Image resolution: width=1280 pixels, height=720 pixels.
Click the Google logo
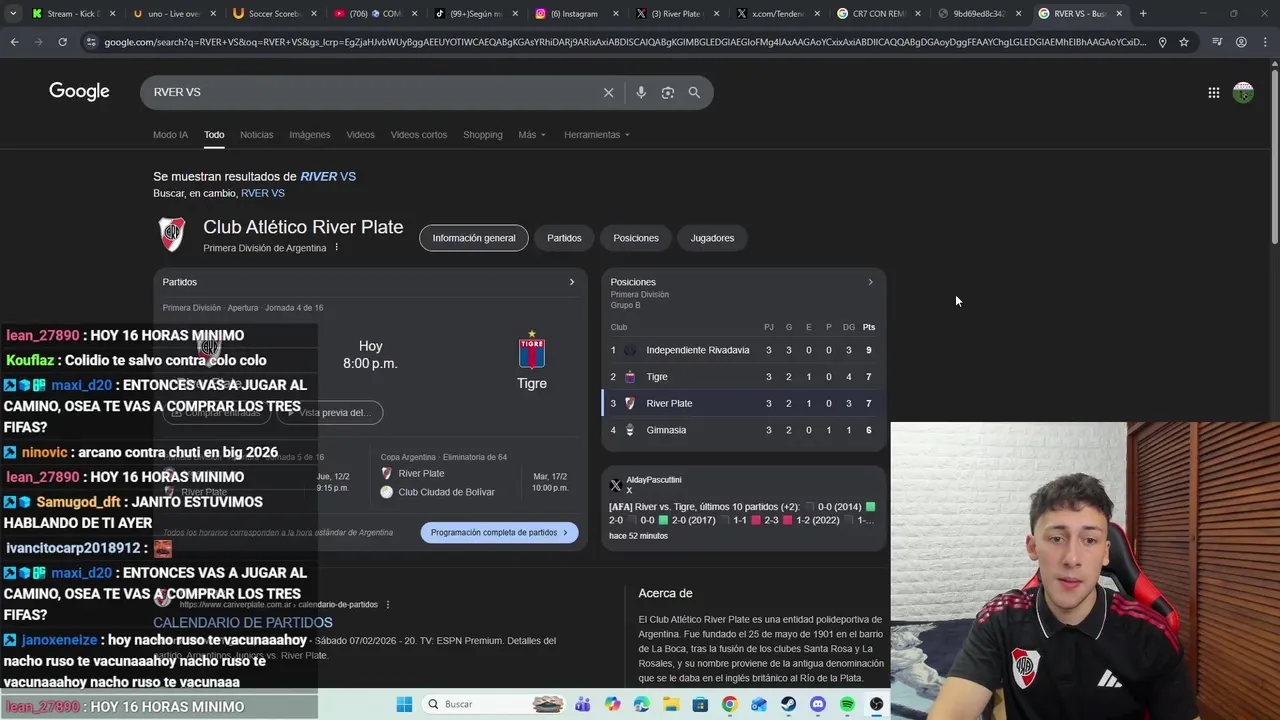coord(79,92)
